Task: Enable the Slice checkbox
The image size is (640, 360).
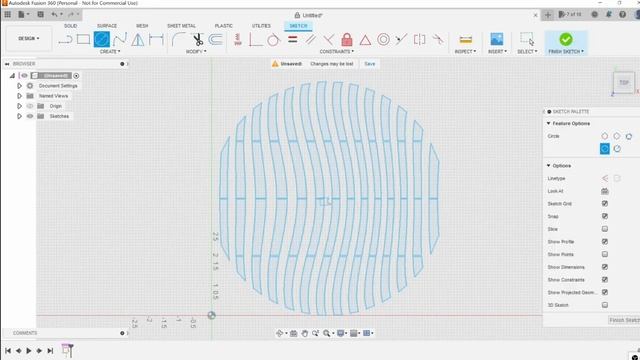Action: 604,229
